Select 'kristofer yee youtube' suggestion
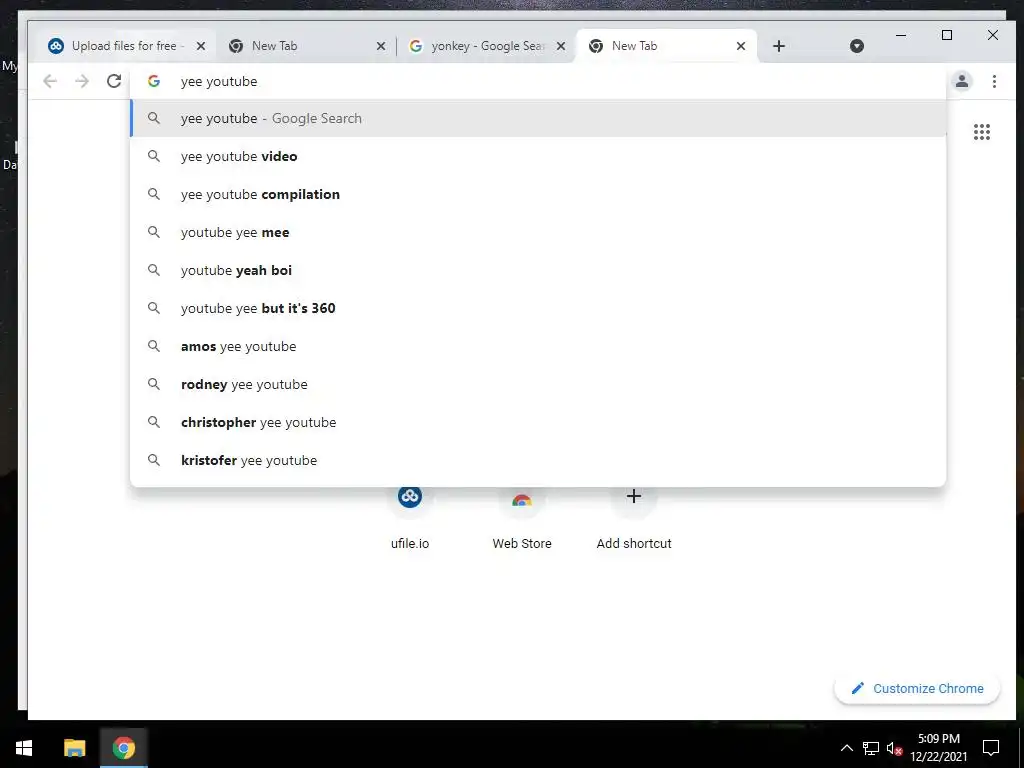1024x768 pixels. click(x=538, y=460)
